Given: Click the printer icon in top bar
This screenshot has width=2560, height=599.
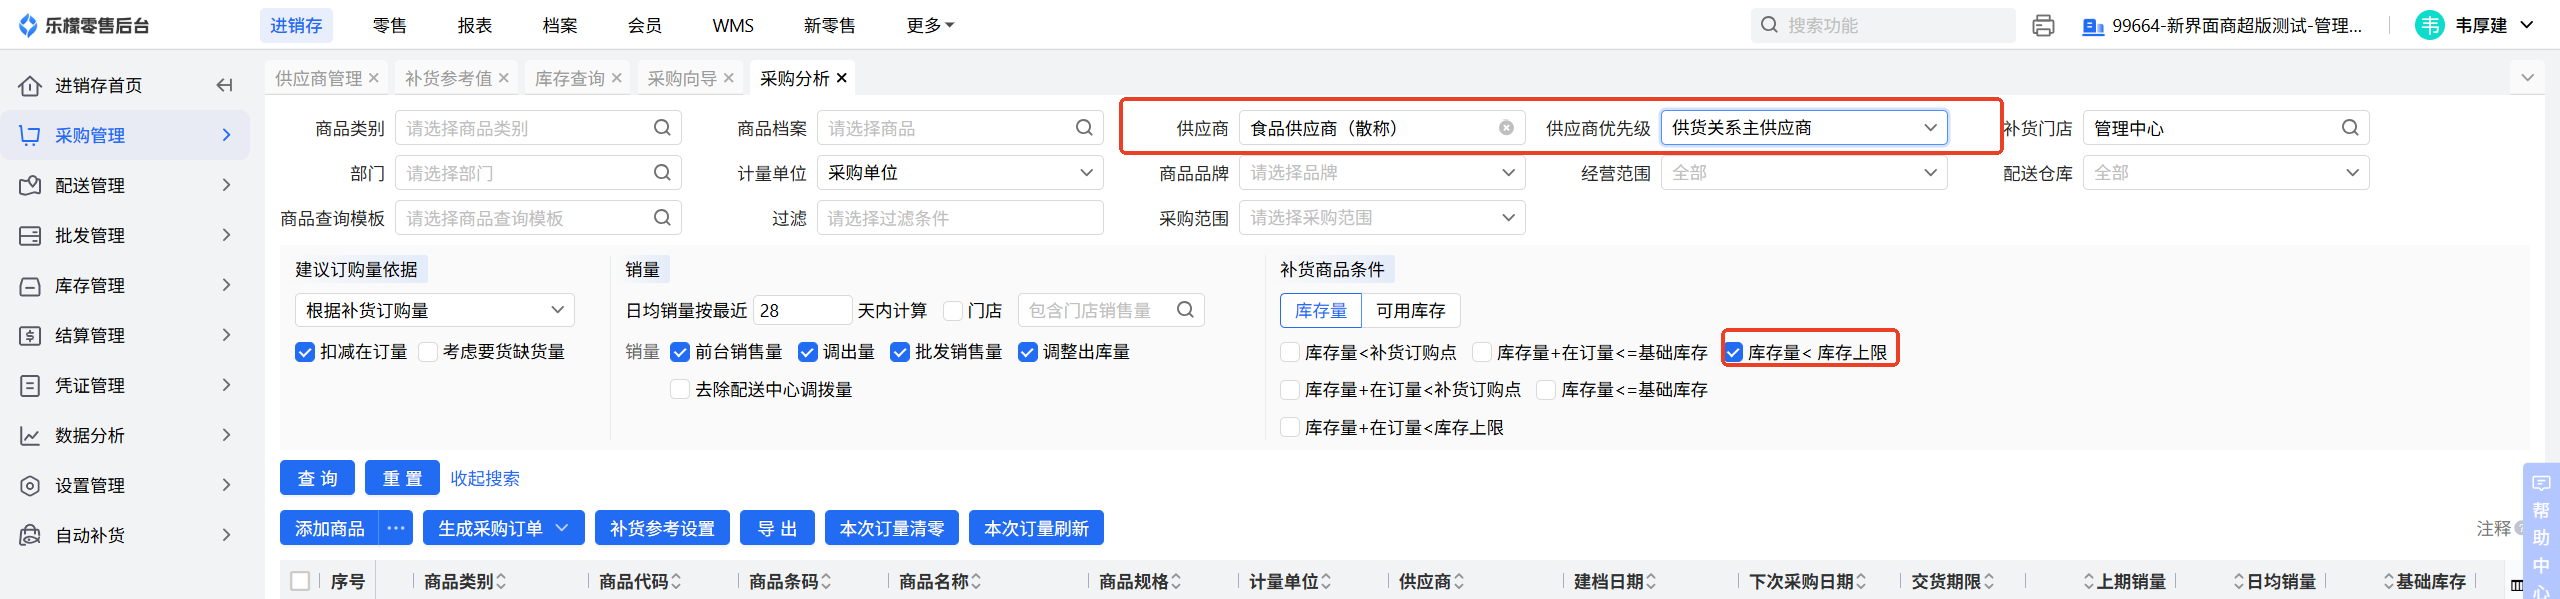Looking at the screenshot, I should click(2043, 26).
